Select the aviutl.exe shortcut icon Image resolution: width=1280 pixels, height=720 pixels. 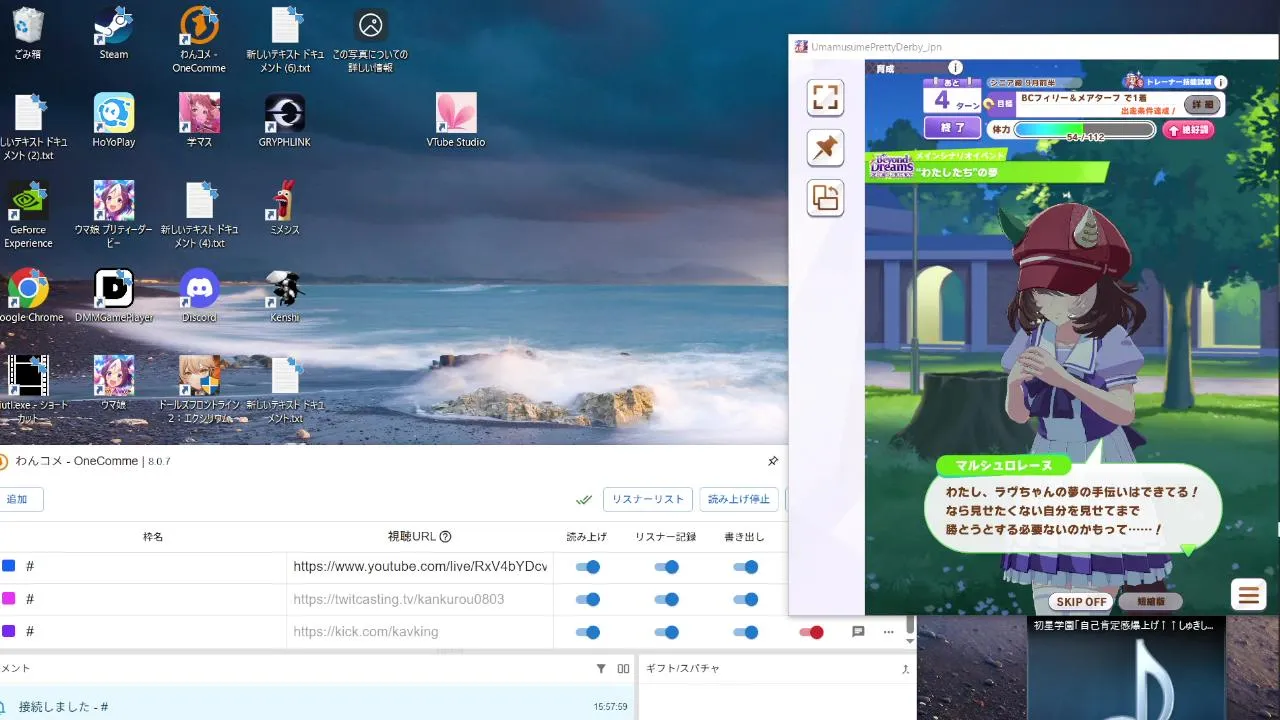point(28,390)
